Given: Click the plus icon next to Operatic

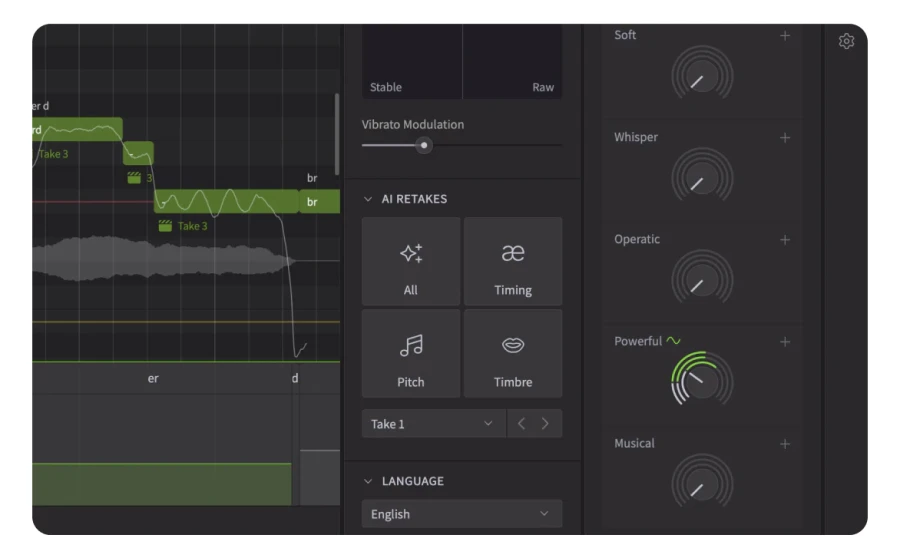Looking at the screenshot, I should (785, 240).
